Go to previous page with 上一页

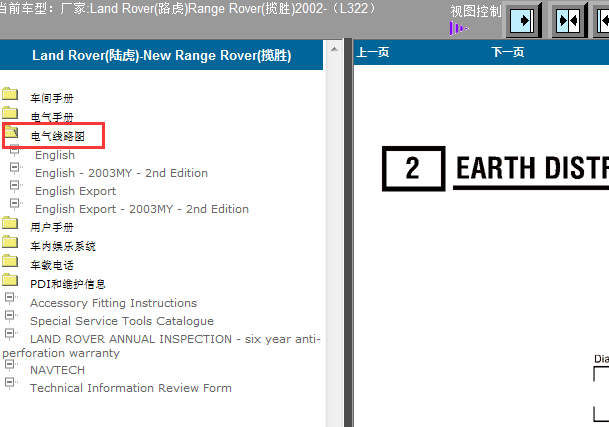pos(373,53)
